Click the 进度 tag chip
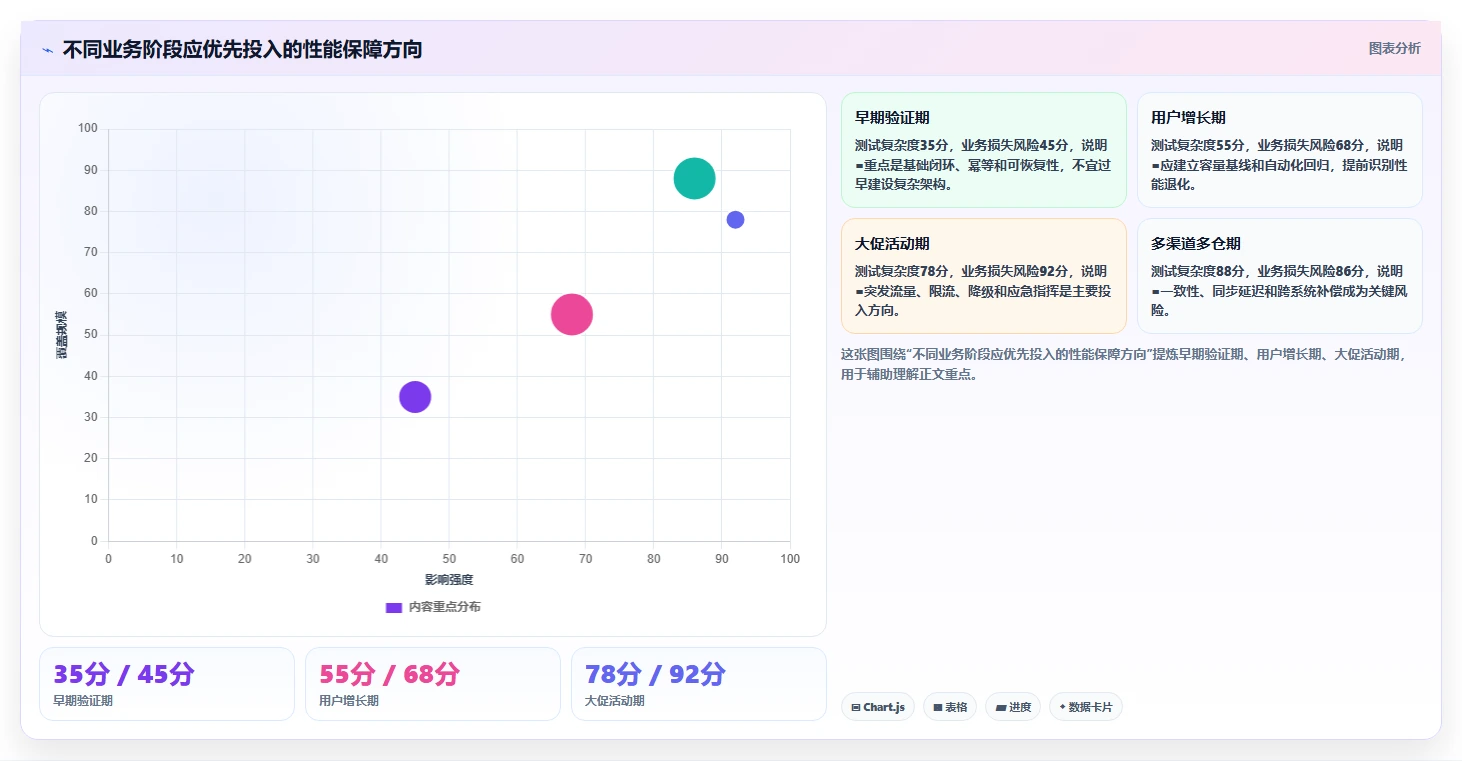The width and height of the screenshot is (1462, 761). [1013, 707]
